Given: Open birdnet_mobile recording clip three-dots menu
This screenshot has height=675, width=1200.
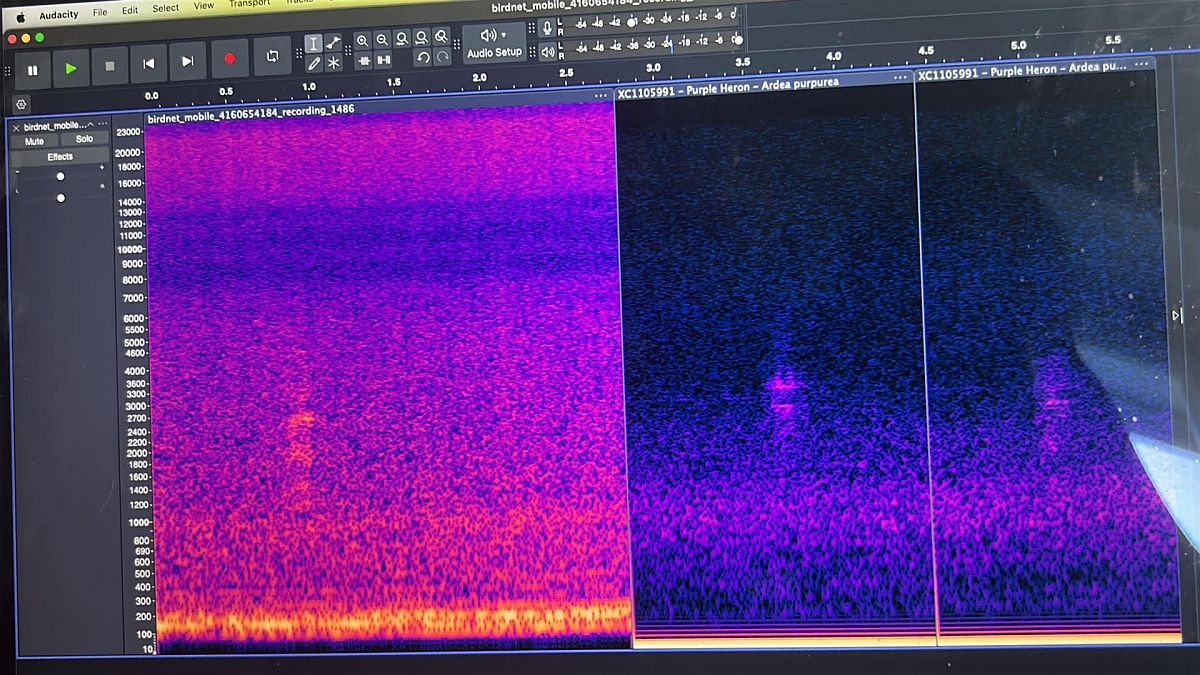Looking at the screenshot, I should (x=601, y=96).
